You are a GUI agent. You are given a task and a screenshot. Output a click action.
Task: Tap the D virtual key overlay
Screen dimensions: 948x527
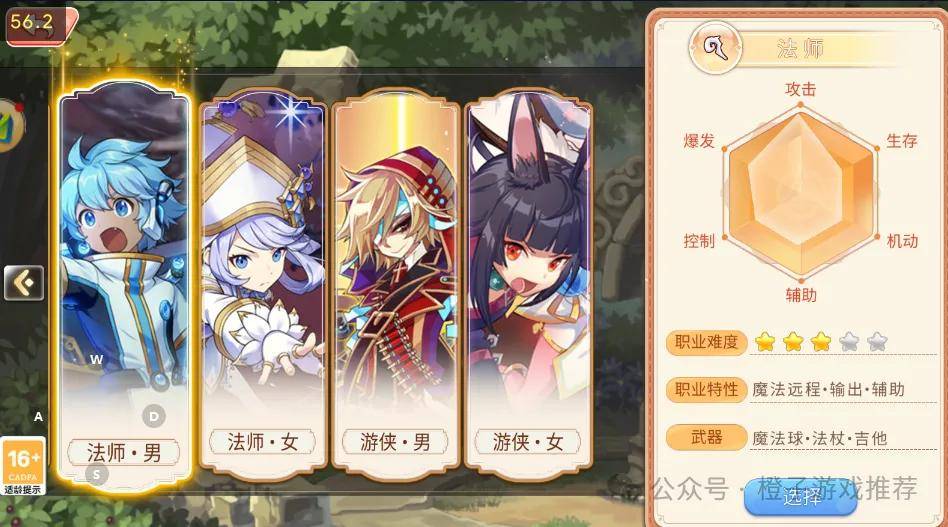pyautogui.click(x=154, y=416)
